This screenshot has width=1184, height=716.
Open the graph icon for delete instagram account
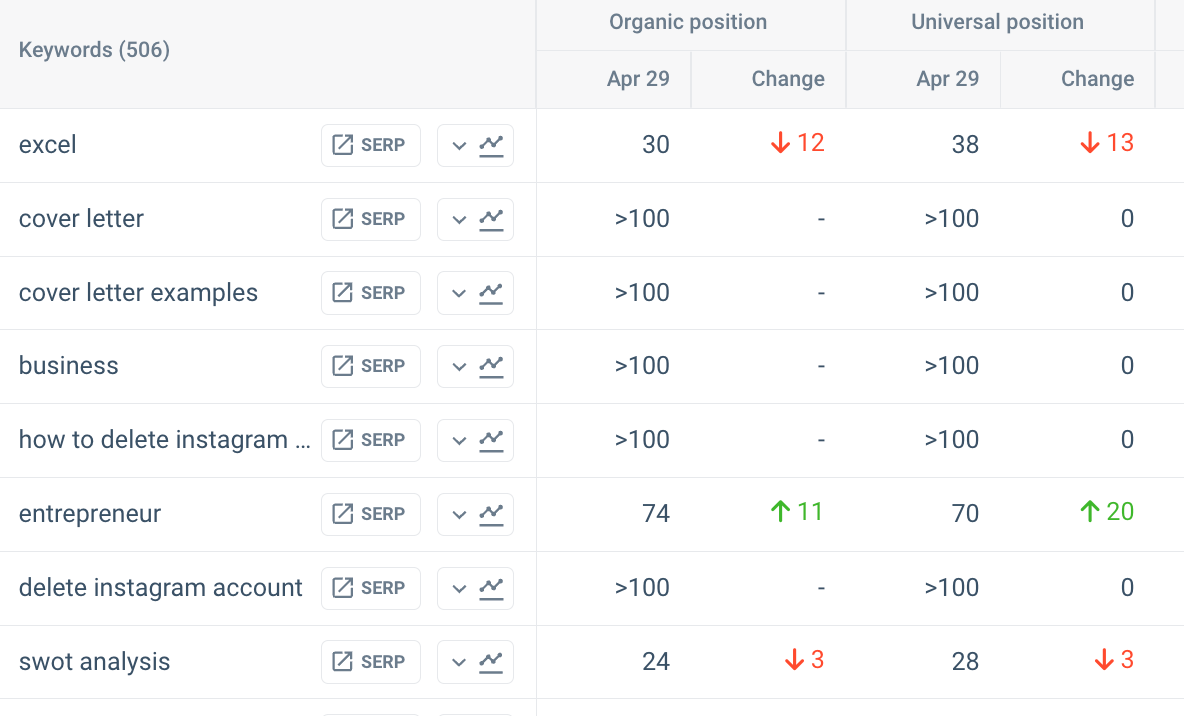489,588
